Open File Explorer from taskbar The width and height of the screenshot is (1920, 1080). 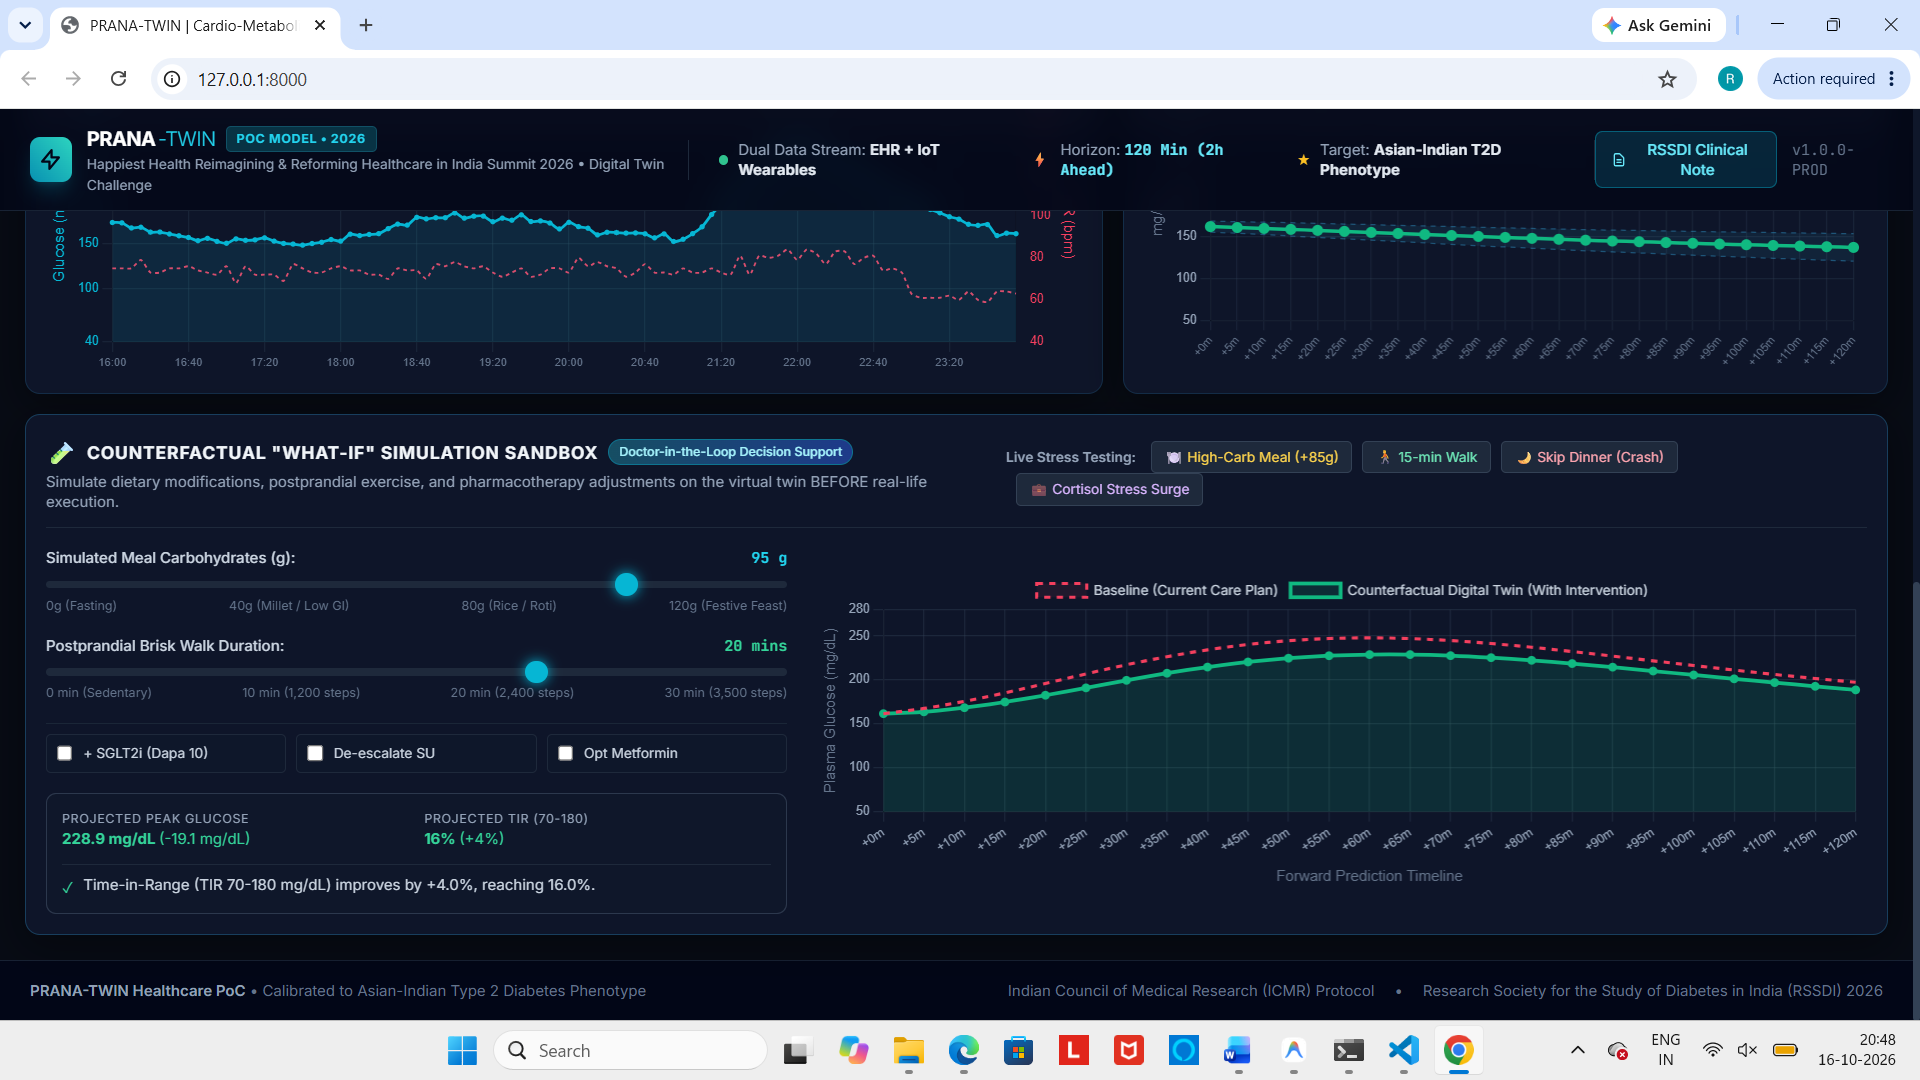(x=908, y=1050)
